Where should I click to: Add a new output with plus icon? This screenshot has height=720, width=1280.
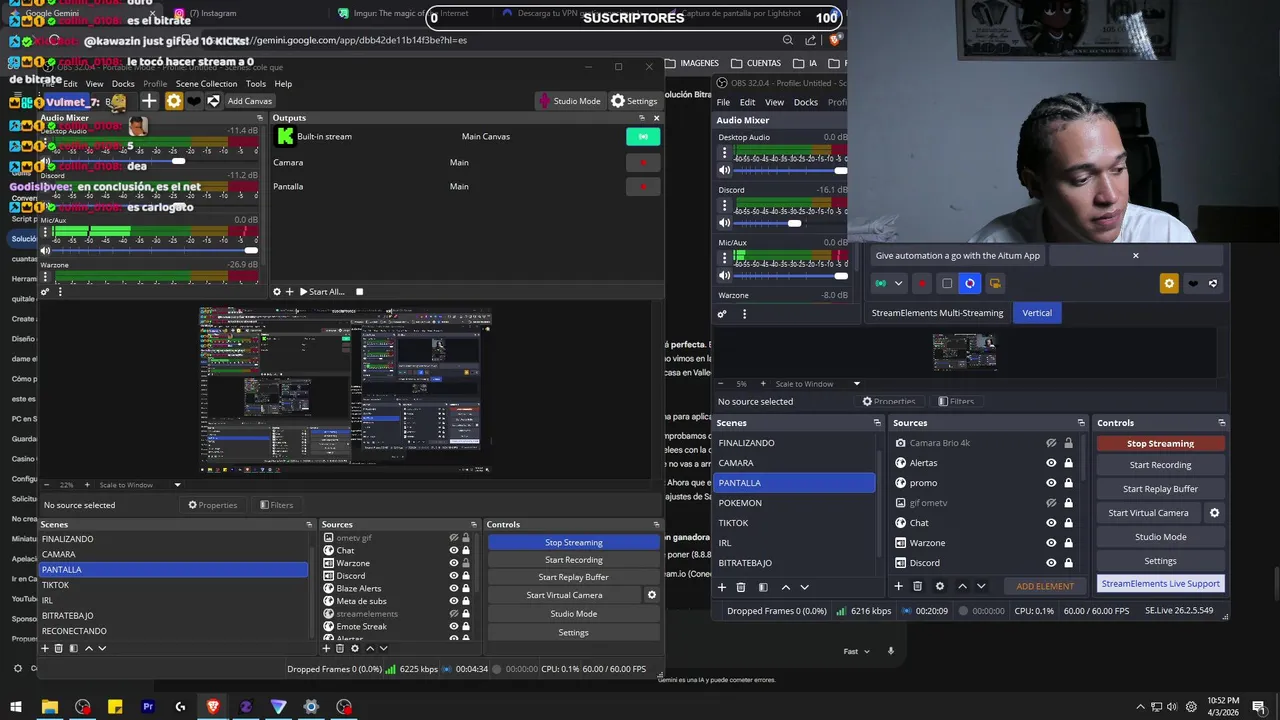point(290,292)
